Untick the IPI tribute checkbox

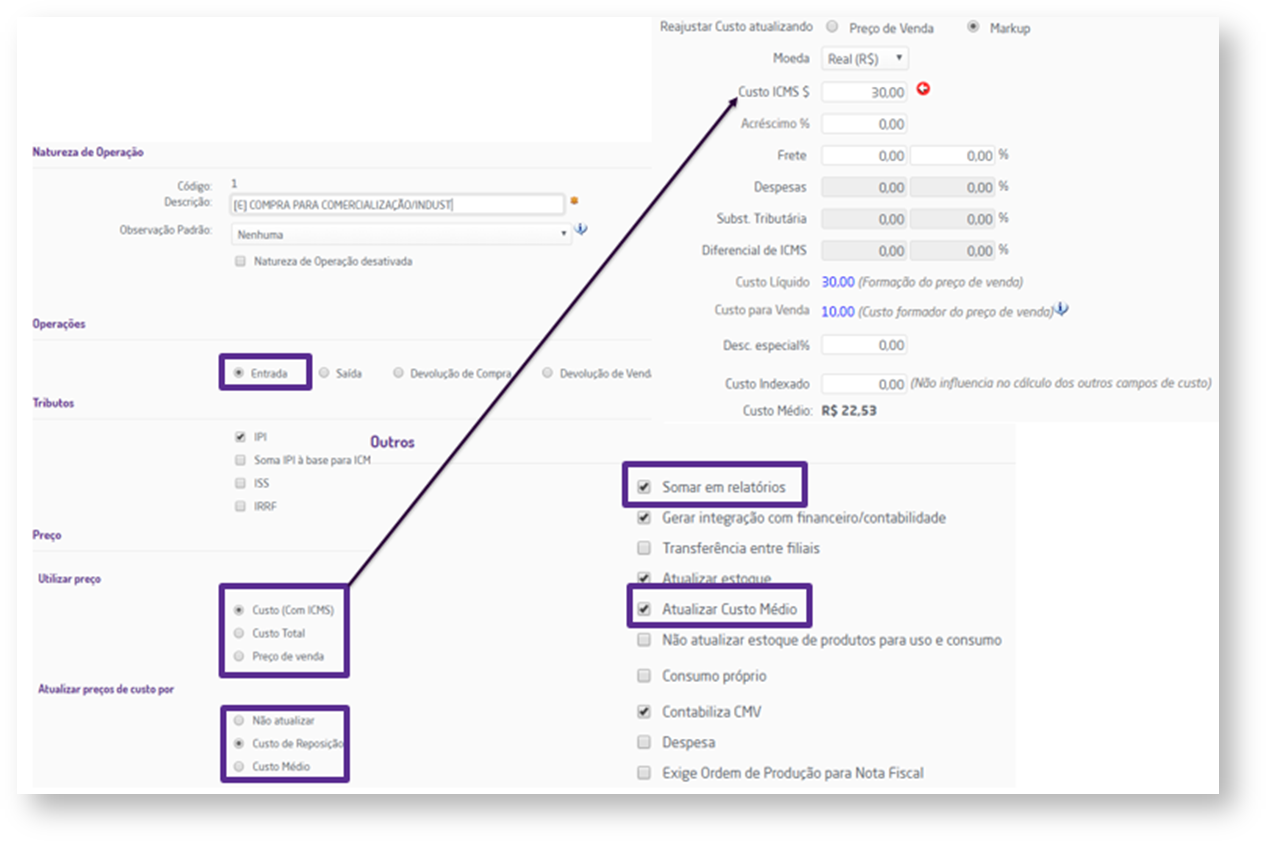tap(239, 437)
